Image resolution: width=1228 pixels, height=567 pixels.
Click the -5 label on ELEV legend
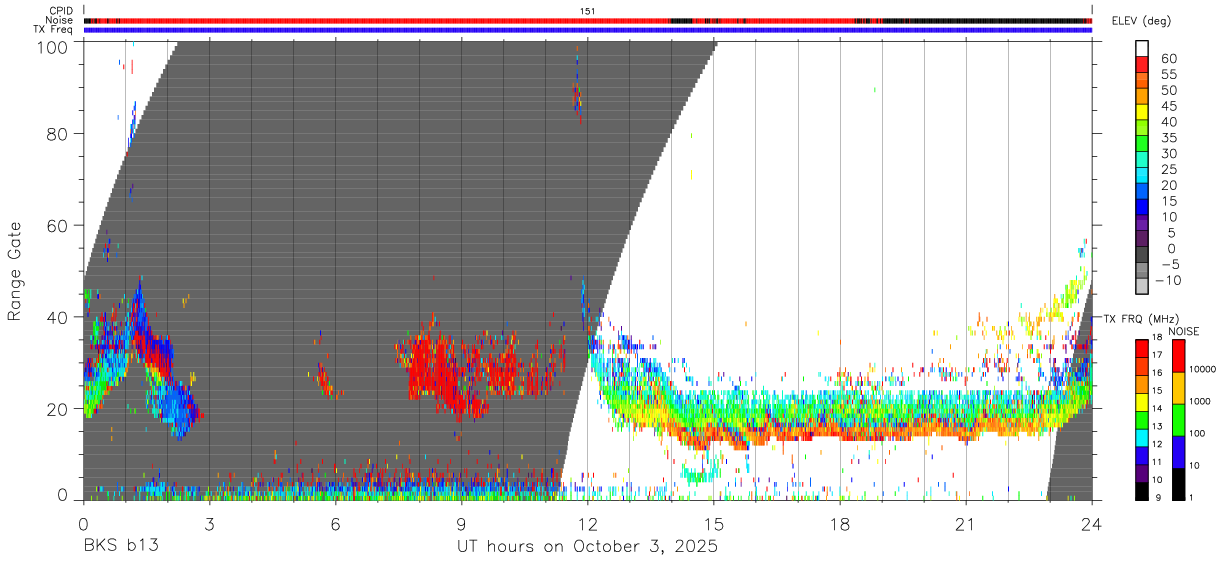point(1169,263)
